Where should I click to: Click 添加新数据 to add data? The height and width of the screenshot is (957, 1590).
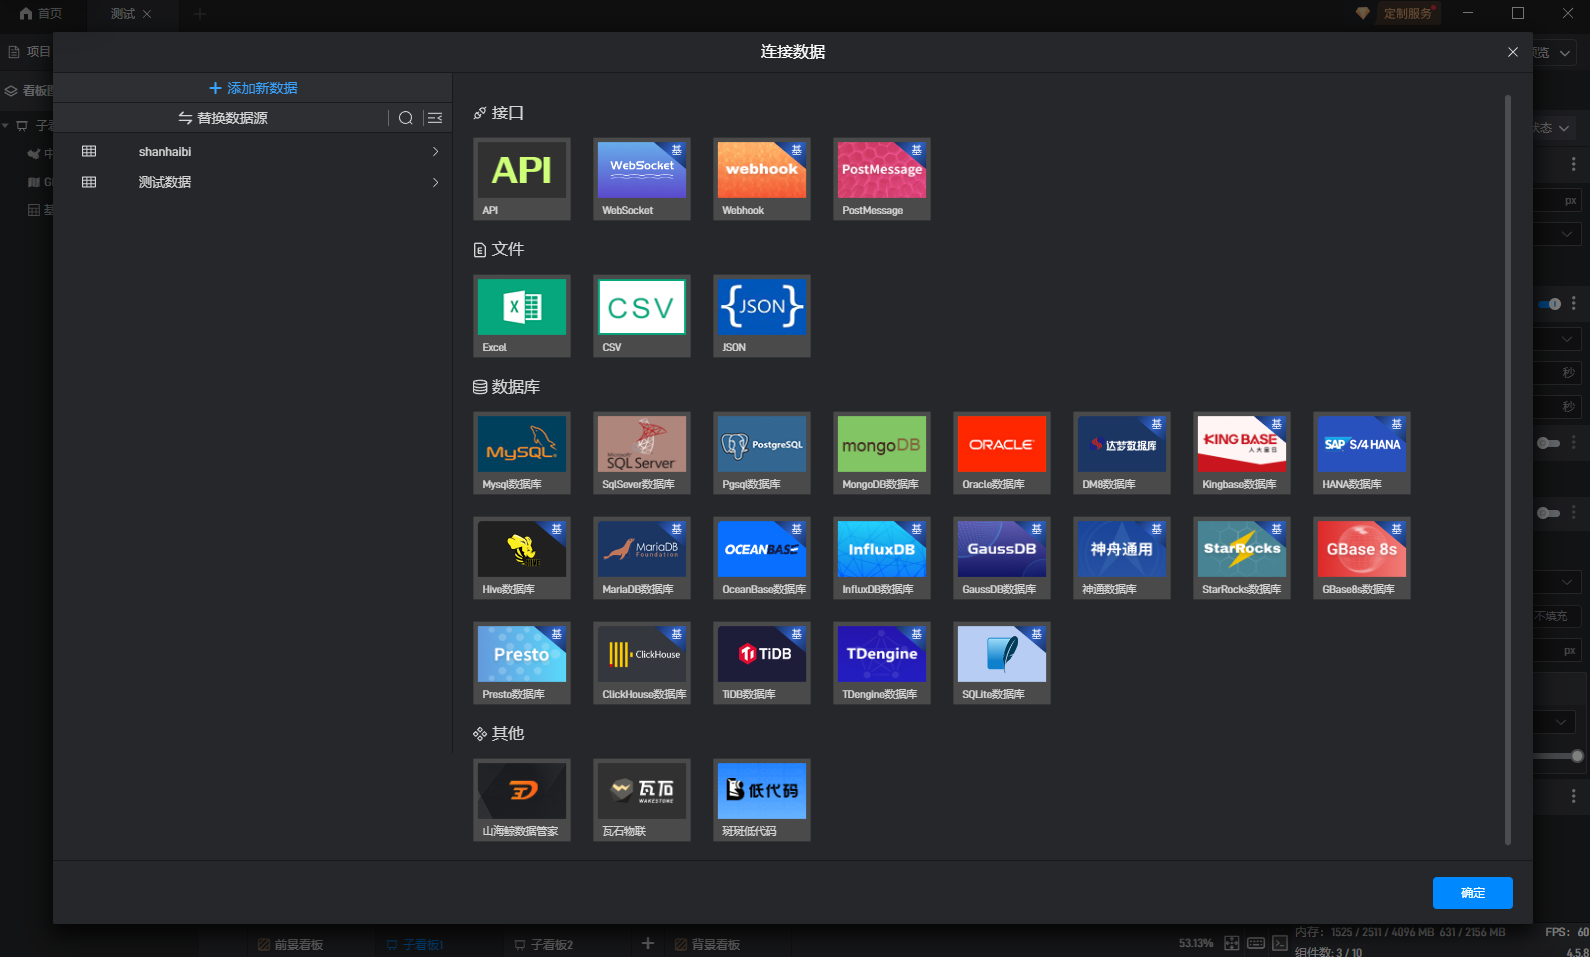tap(253, 88)
